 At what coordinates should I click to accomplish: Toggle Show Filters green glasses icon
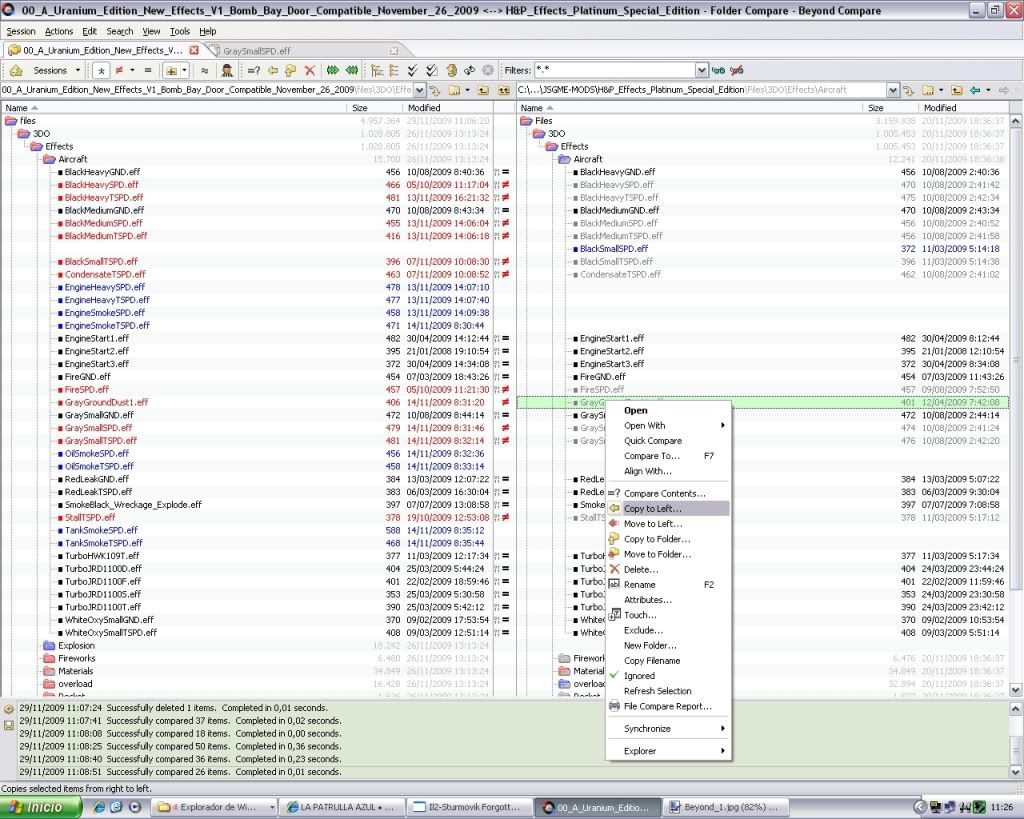pos(718,71)
